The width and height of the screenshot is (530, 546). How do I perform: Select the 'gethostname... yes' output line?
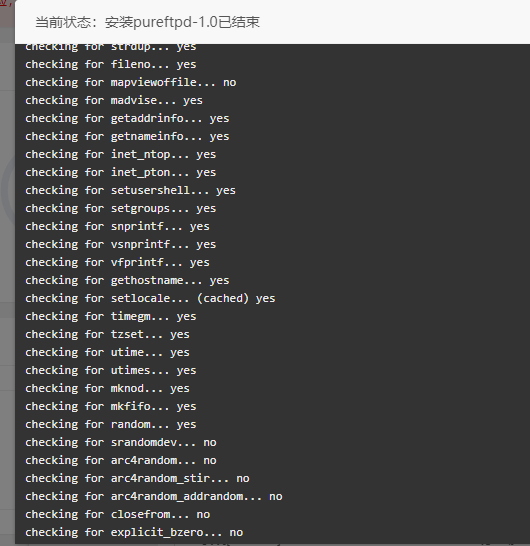click(127, 281)
